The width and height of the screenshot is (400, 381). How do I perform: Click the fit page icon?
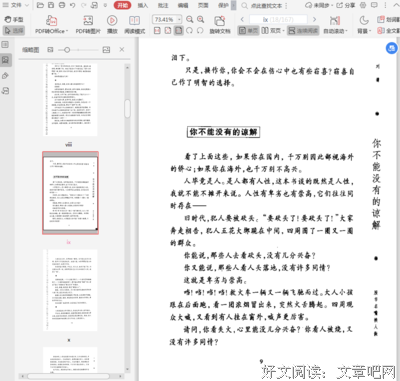168,31
